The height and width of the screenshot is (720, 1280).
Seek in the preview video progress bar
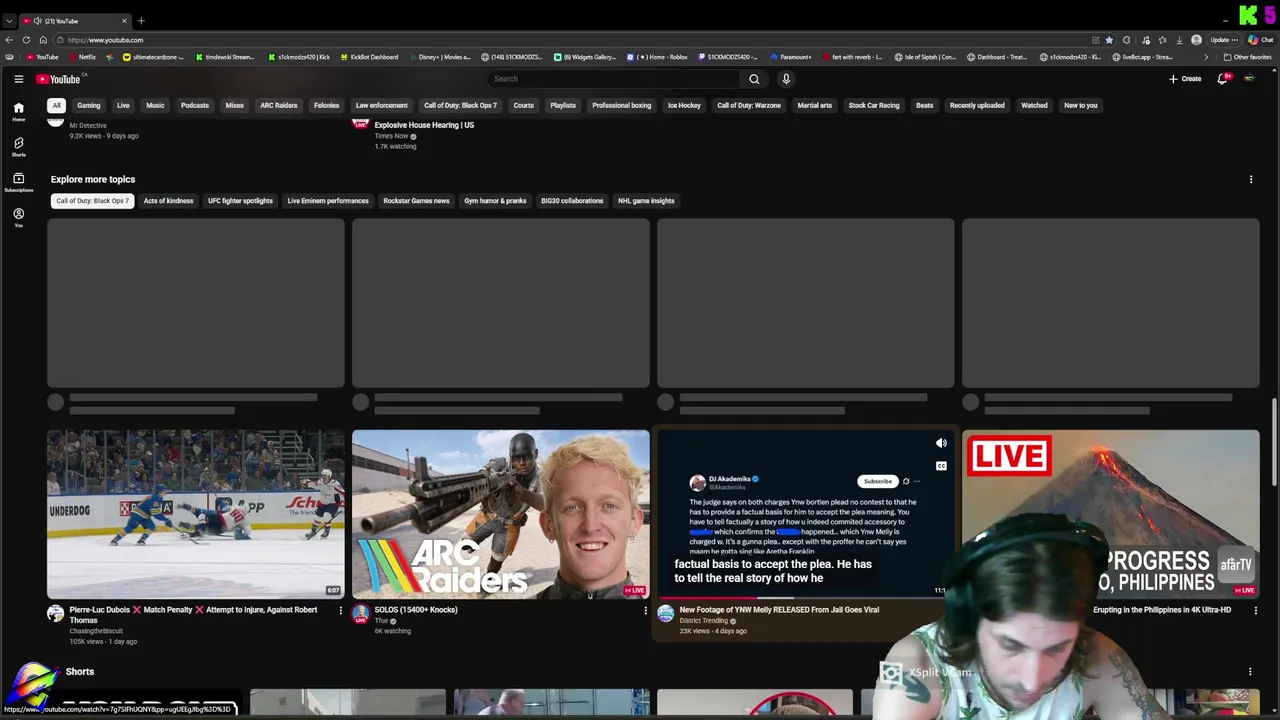tap(805, 598)
